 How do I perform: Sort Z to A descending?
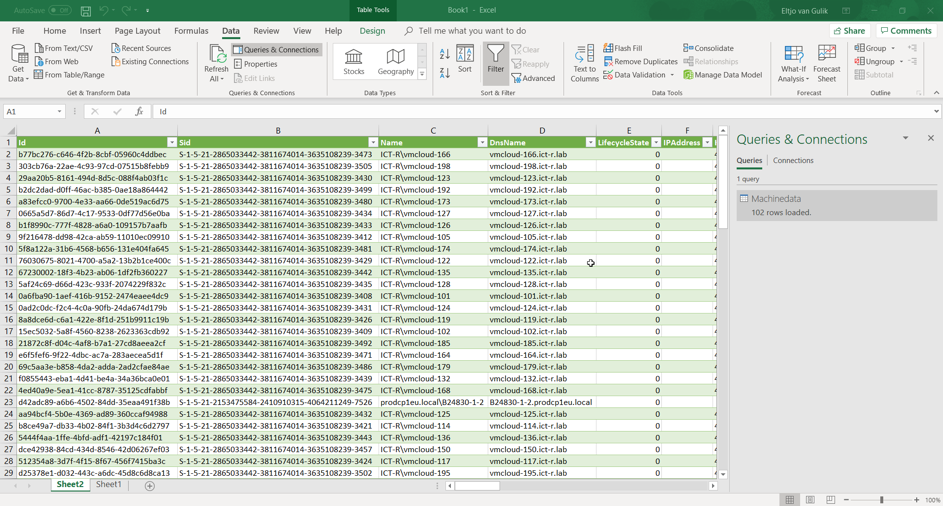click(x=444, y=73)
